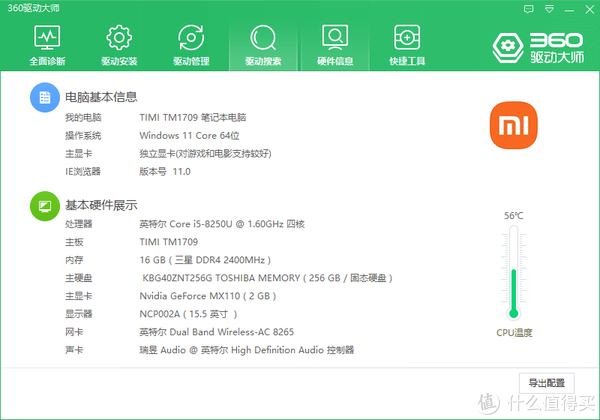
Task: Click the 360驱动大师 logo
Action: point(538,48)
